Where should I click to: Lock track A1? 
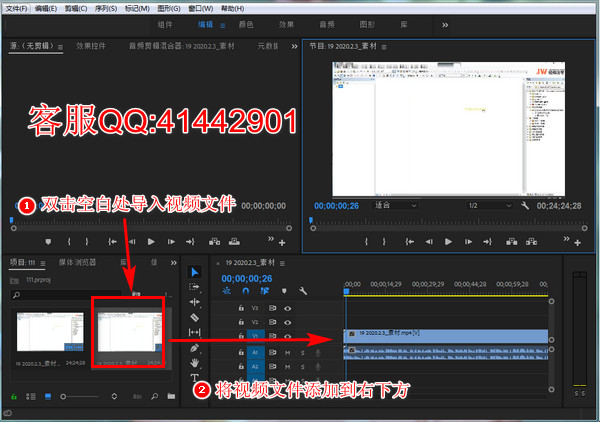pyautogui.click(x=241, y=352)
